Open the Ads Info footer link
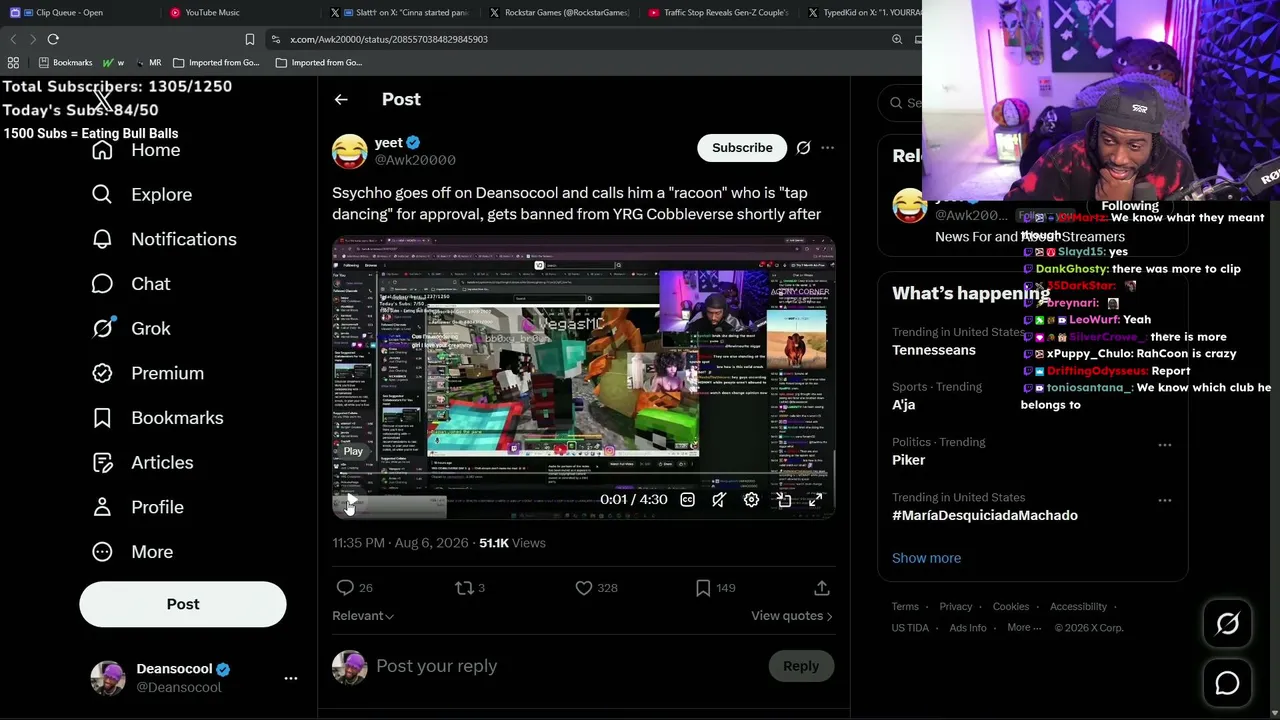1280x720 pixels. tap(968, 628)
